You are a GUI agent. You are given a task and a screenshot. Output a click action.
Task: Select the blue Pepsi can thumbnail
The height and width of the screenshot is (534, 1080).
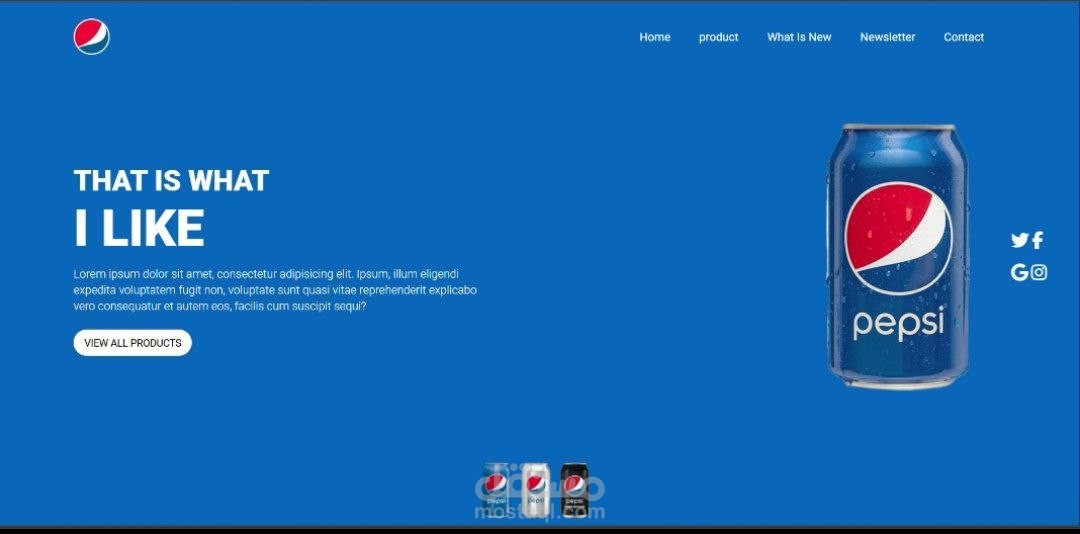tap(496, 489)
